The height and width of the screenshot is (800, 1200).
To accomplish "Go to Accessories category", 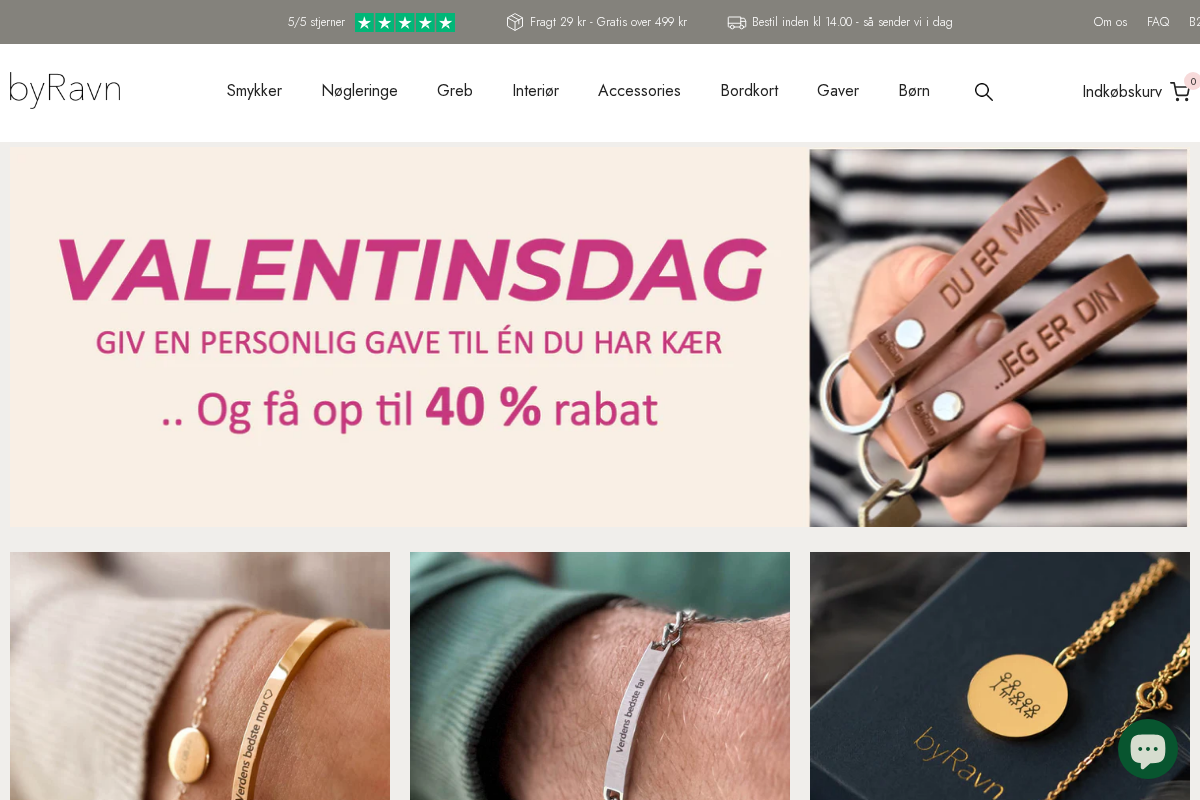I will pos(639,91).
